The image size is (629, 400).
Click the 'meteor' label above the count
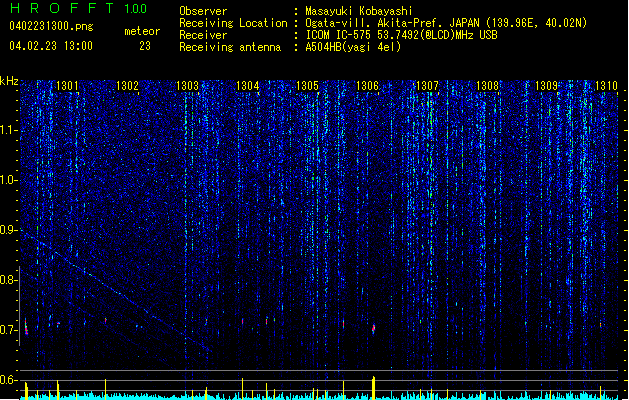[x=142, y=31]
